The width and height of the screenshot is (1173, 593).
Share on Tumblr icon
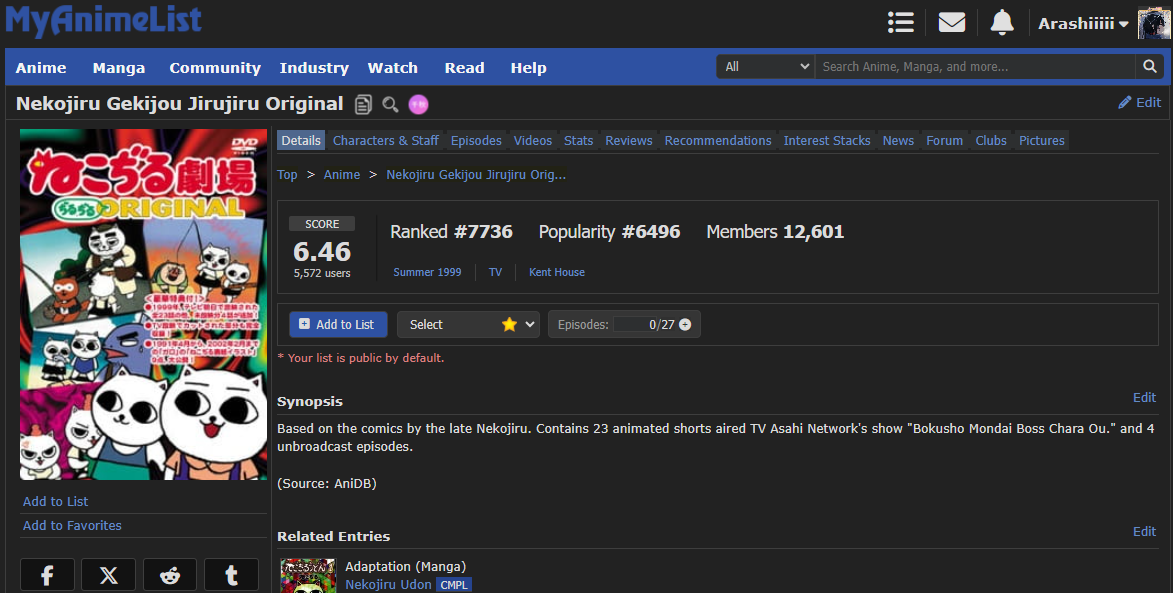231,575
